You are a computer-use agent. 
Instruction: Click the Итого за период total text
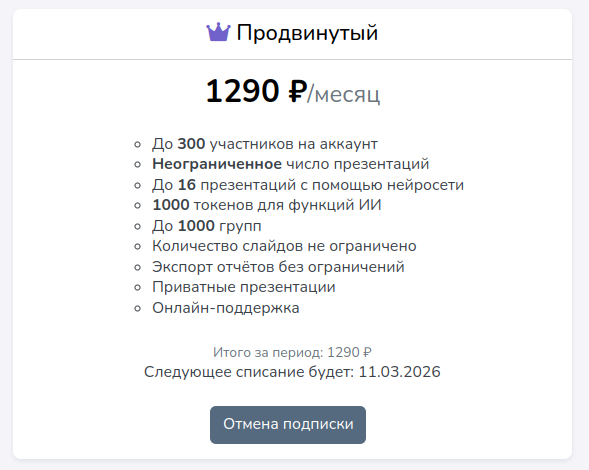tap(292, 352)
